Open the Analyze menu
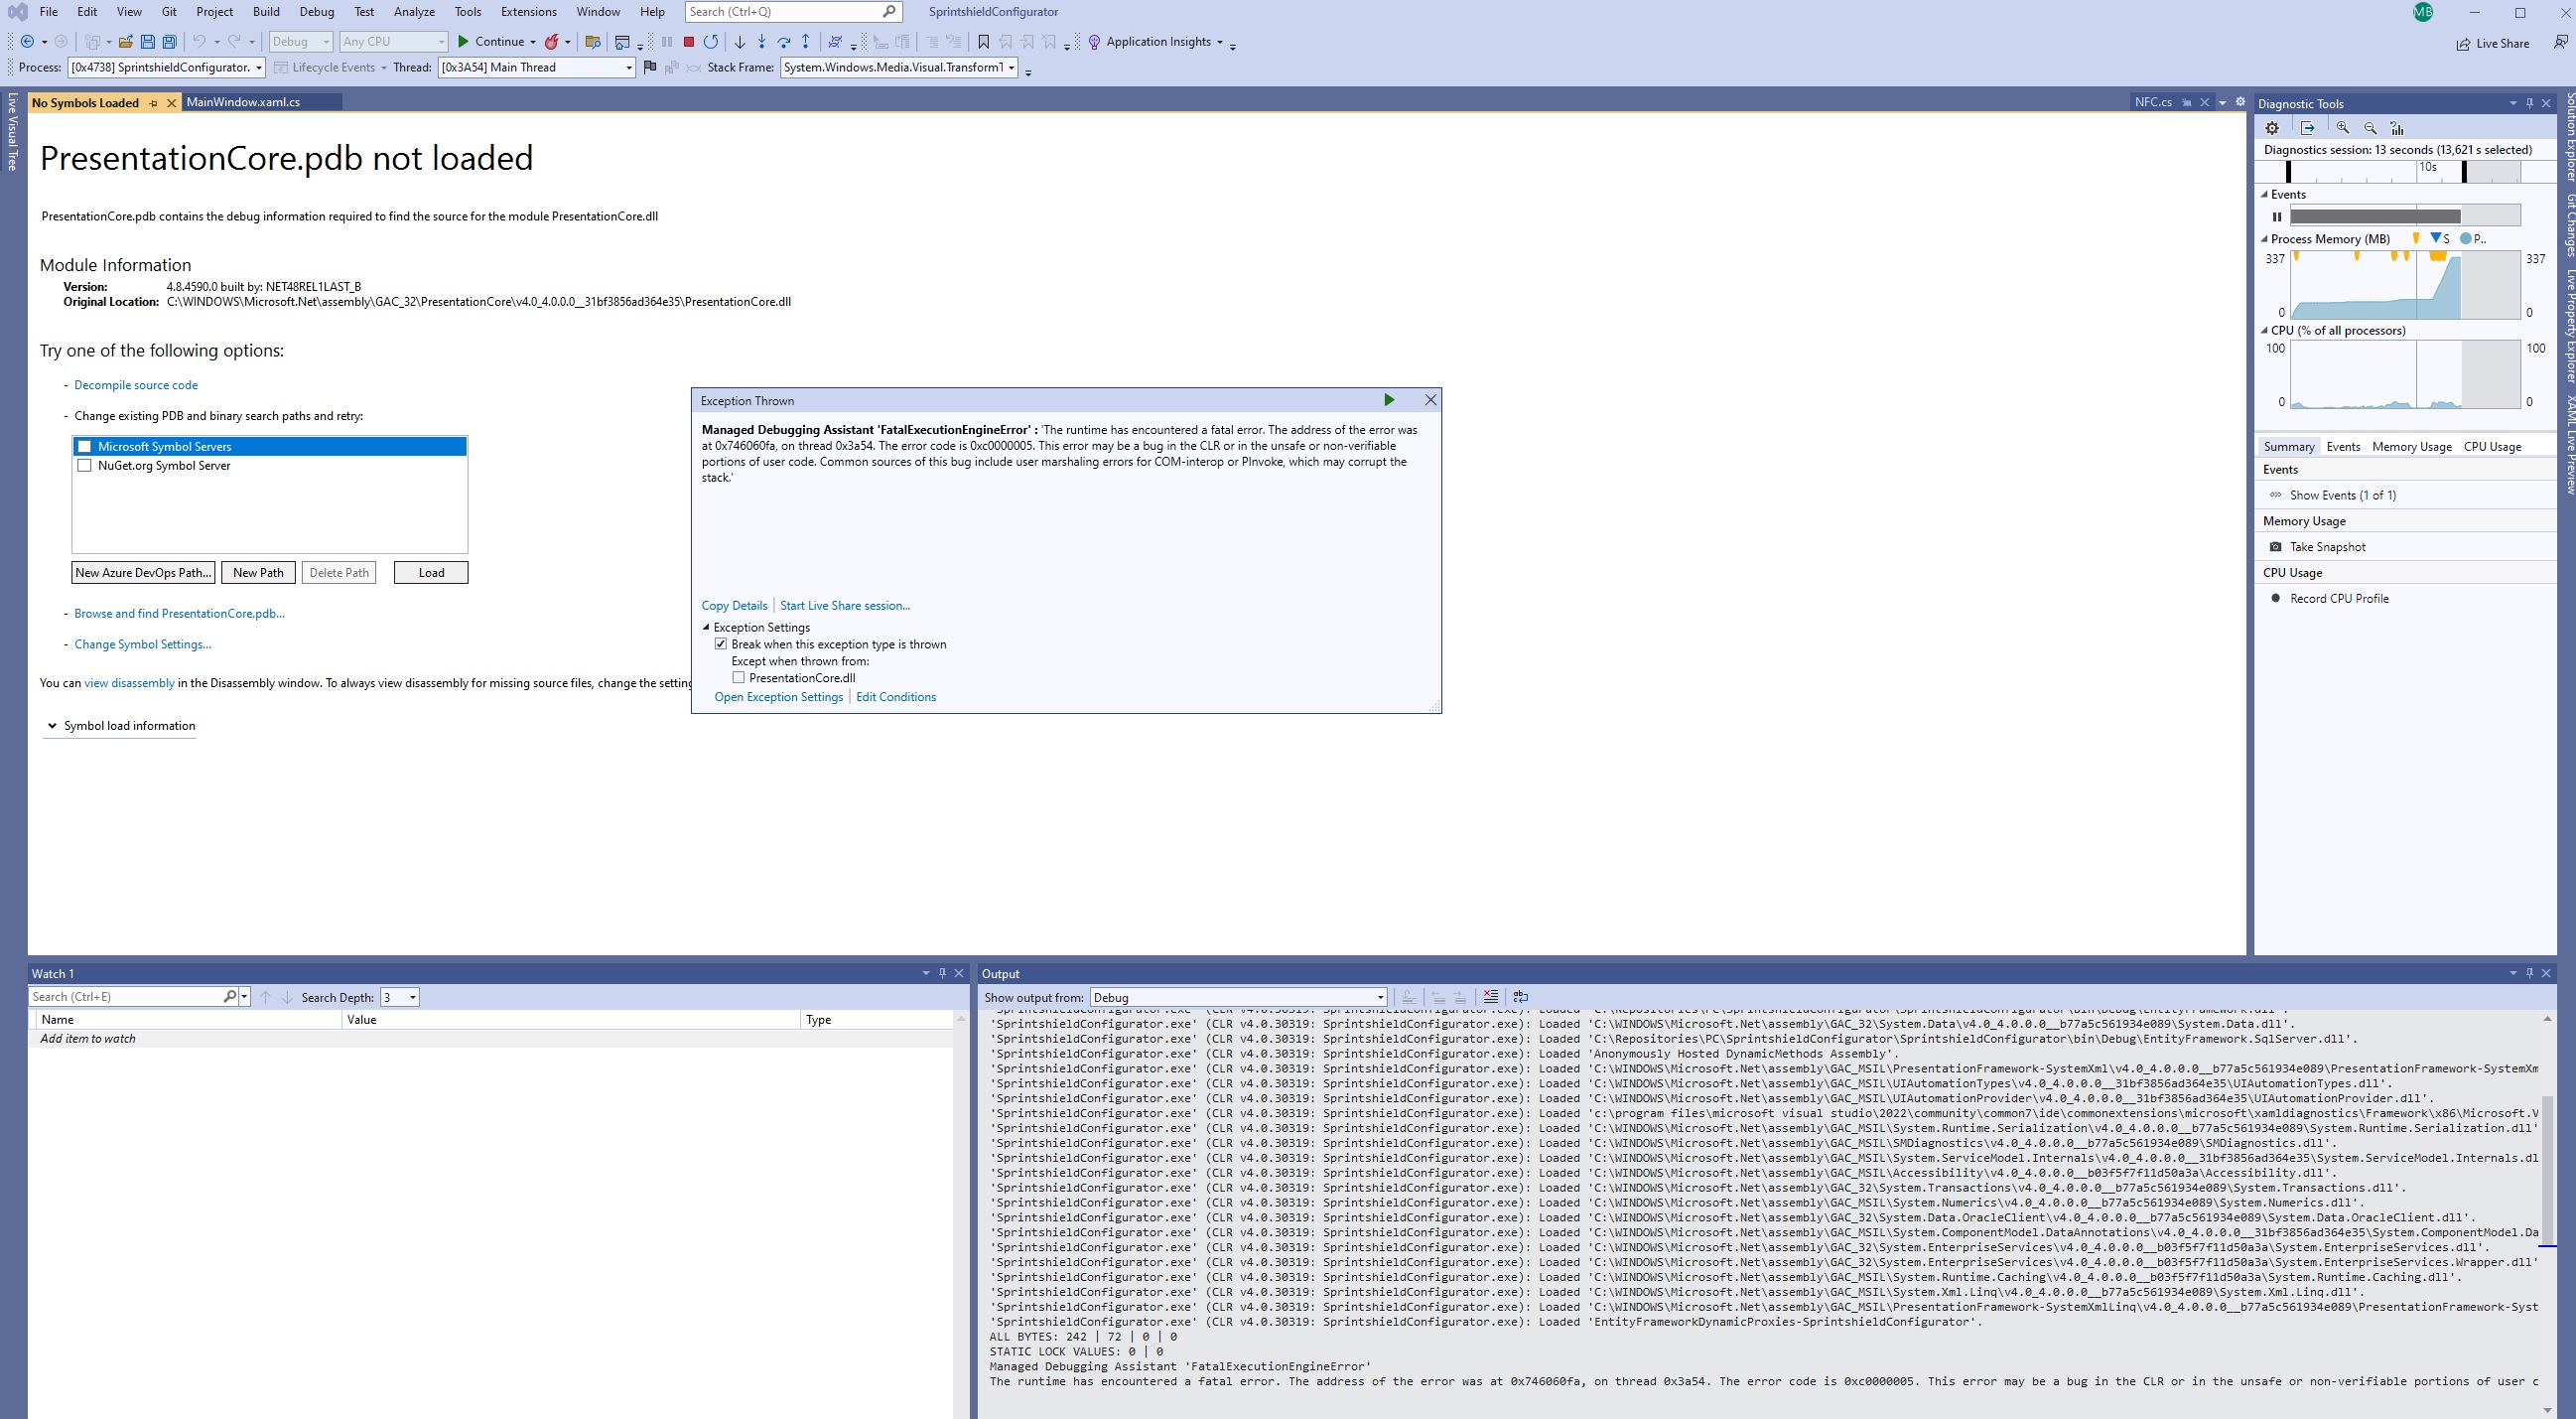This screenshot has height=1419, width=2576. coord(414,12)
